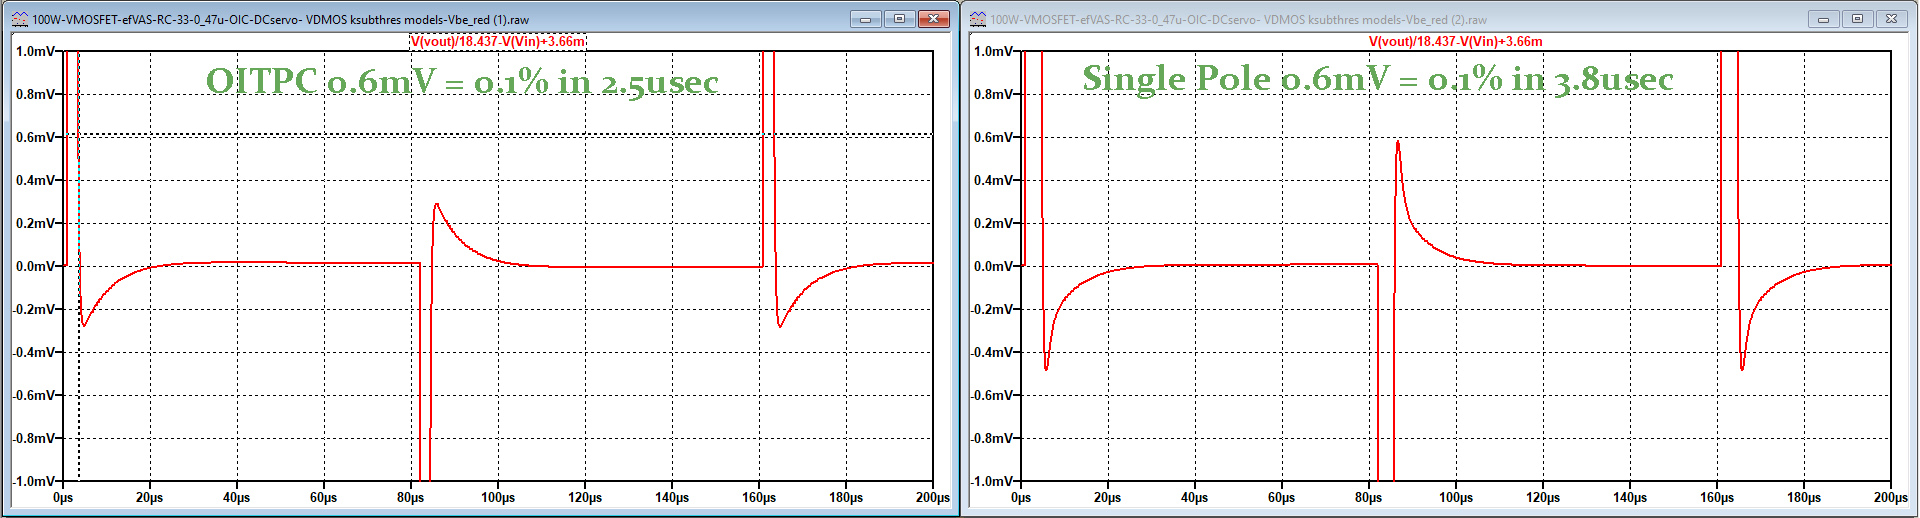Click the 140µs time label in right plot
This screenshot has height=518, width=1920.
1630,497
